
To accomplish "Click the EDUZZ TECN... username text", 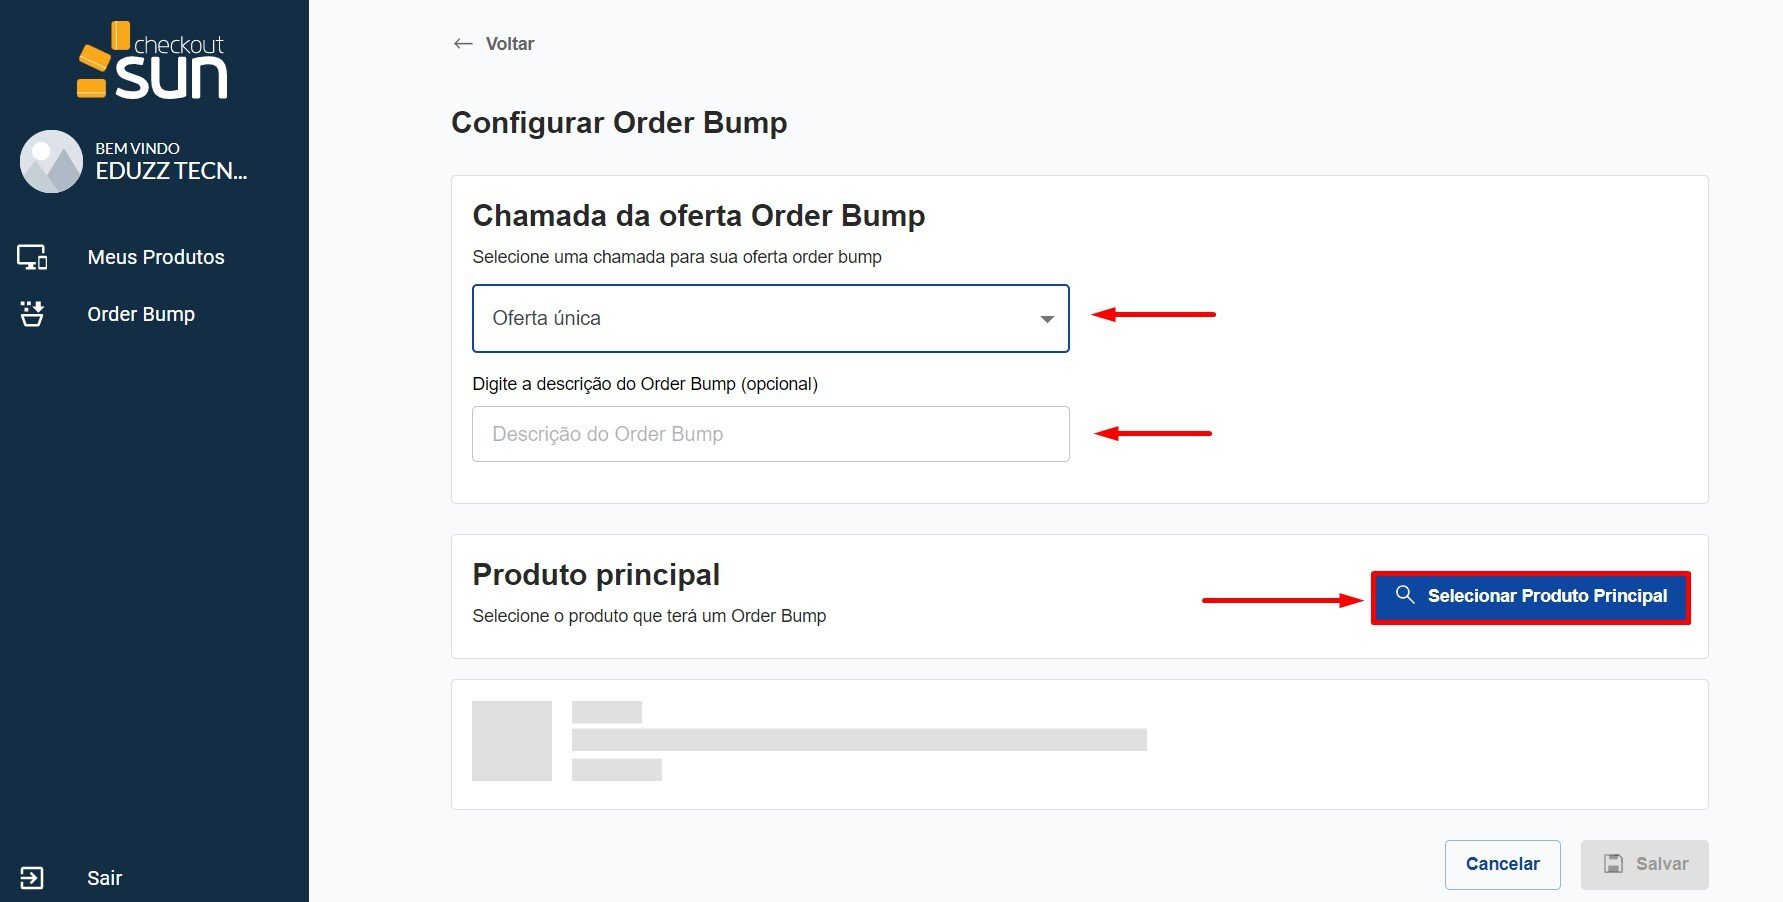I will tap(171, 171).
